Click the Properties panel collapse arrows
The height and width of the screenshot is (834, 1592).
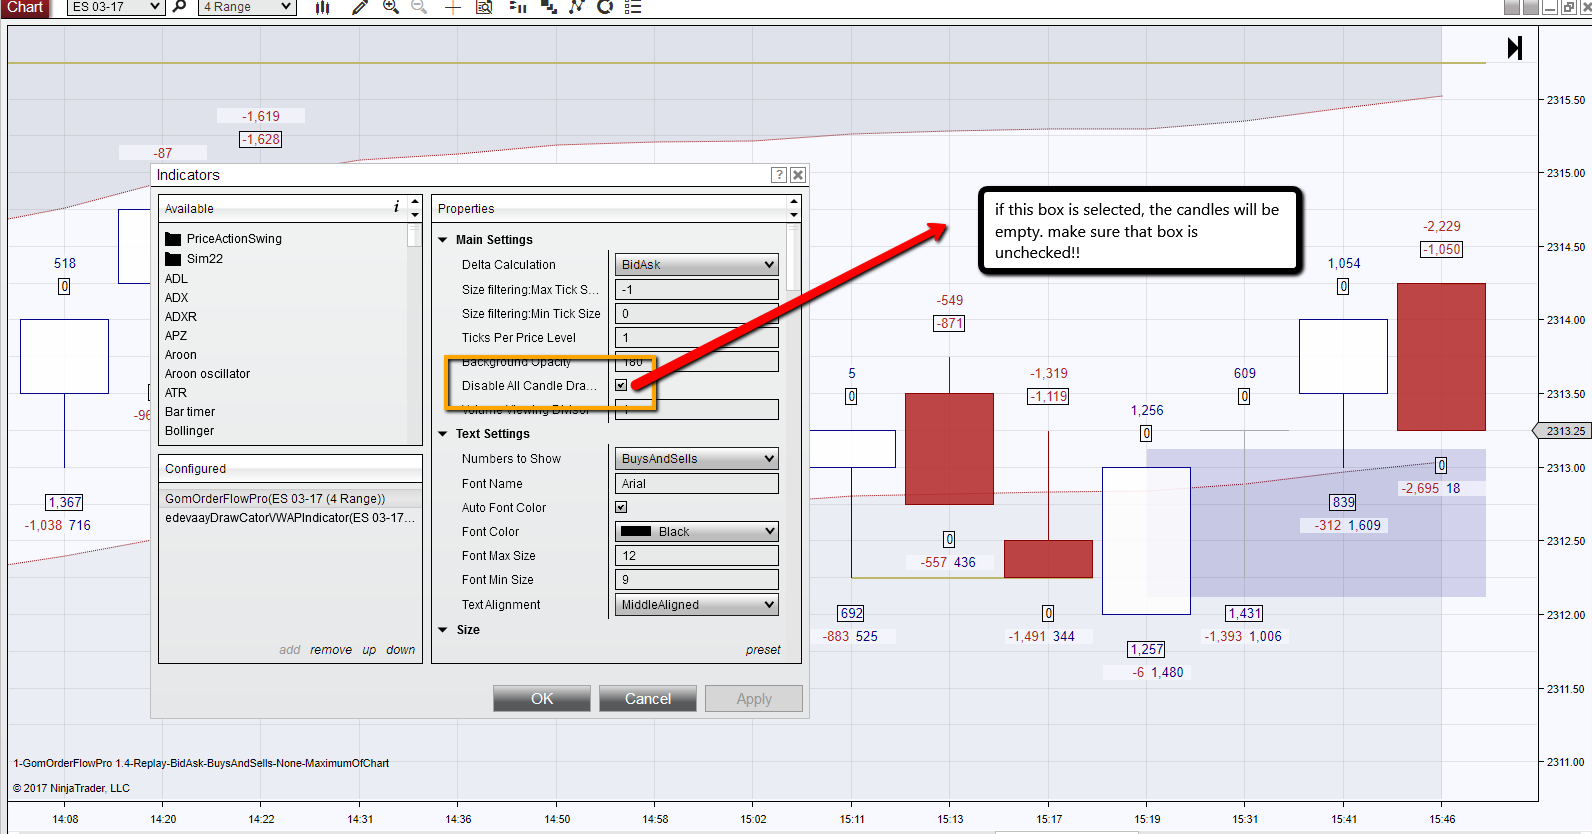point(794,208)
